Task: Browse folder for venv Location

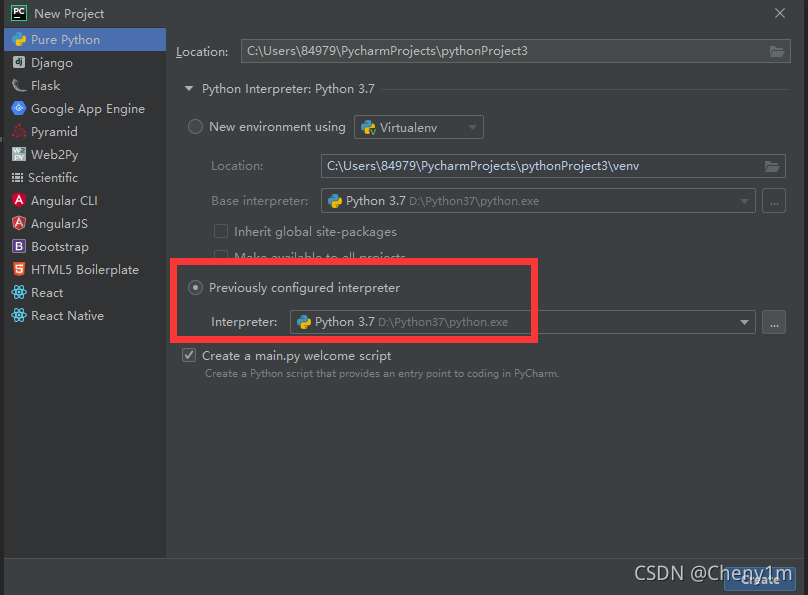Action: [771, 166]
